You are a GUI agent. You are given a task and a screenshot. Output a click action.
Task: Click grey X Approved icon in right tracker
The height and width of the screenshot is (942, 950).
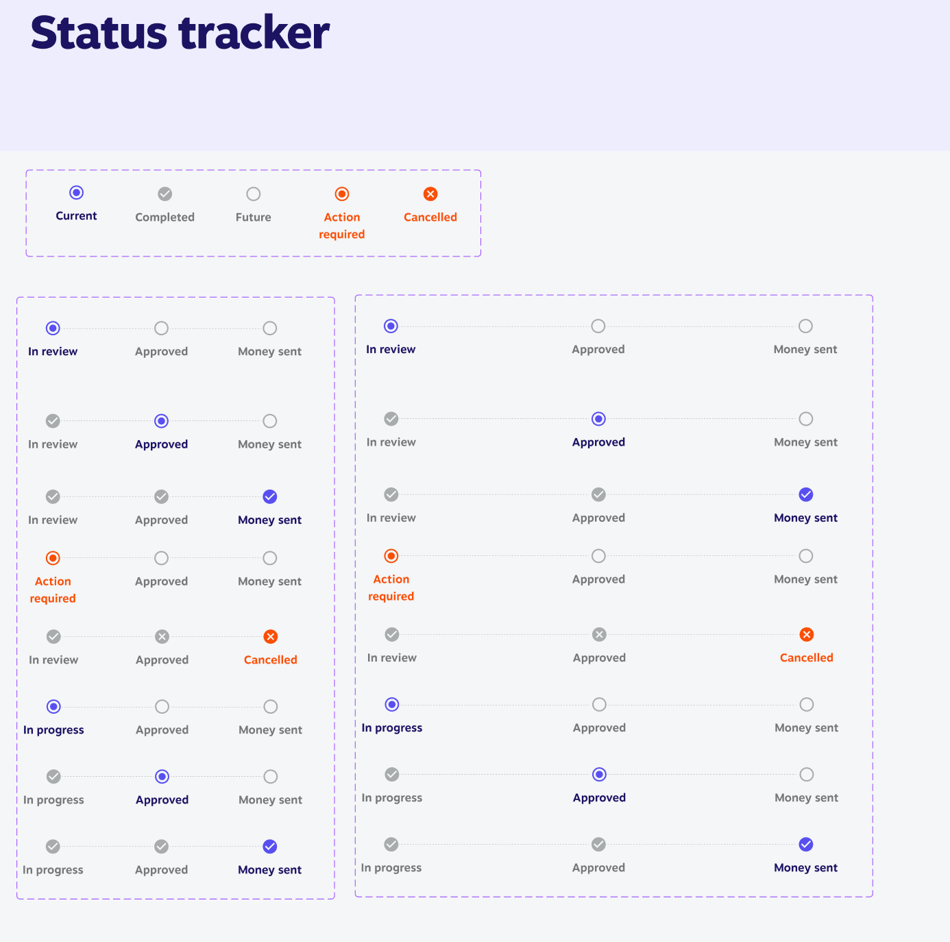click(599, 635)
